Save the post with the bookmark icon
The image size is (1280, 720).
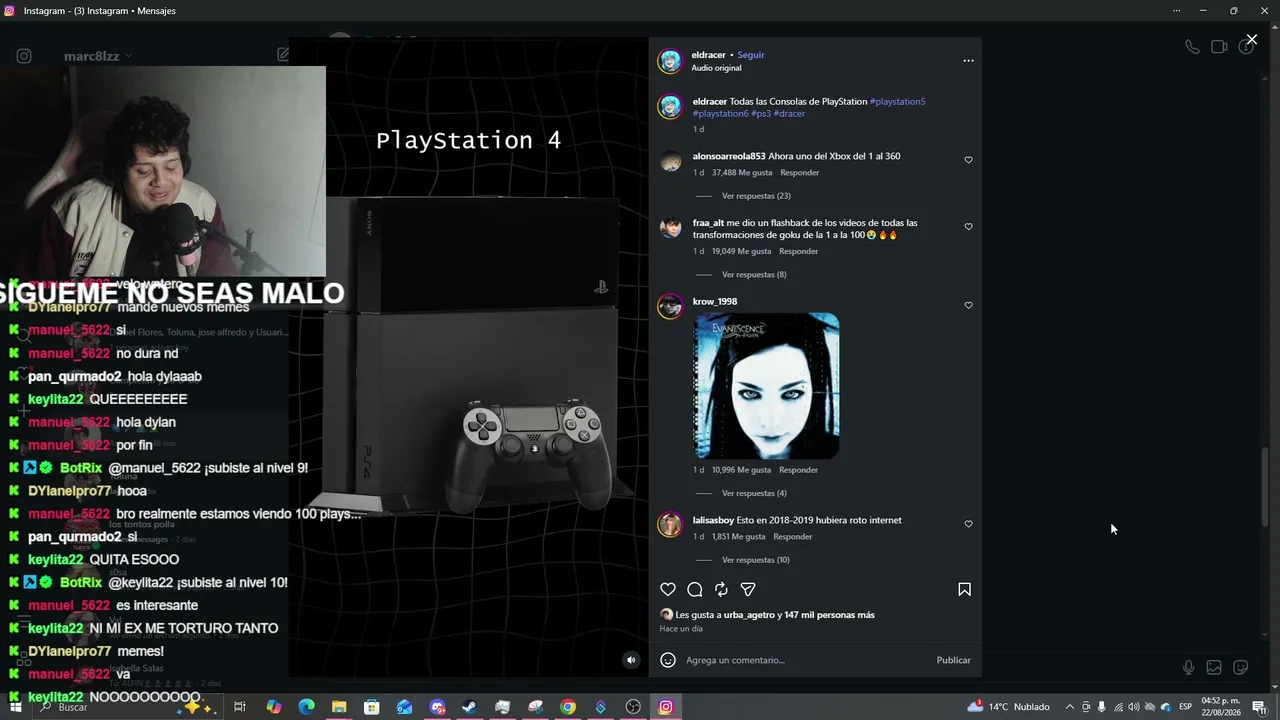pyautogui.click(x=964, y=590)
